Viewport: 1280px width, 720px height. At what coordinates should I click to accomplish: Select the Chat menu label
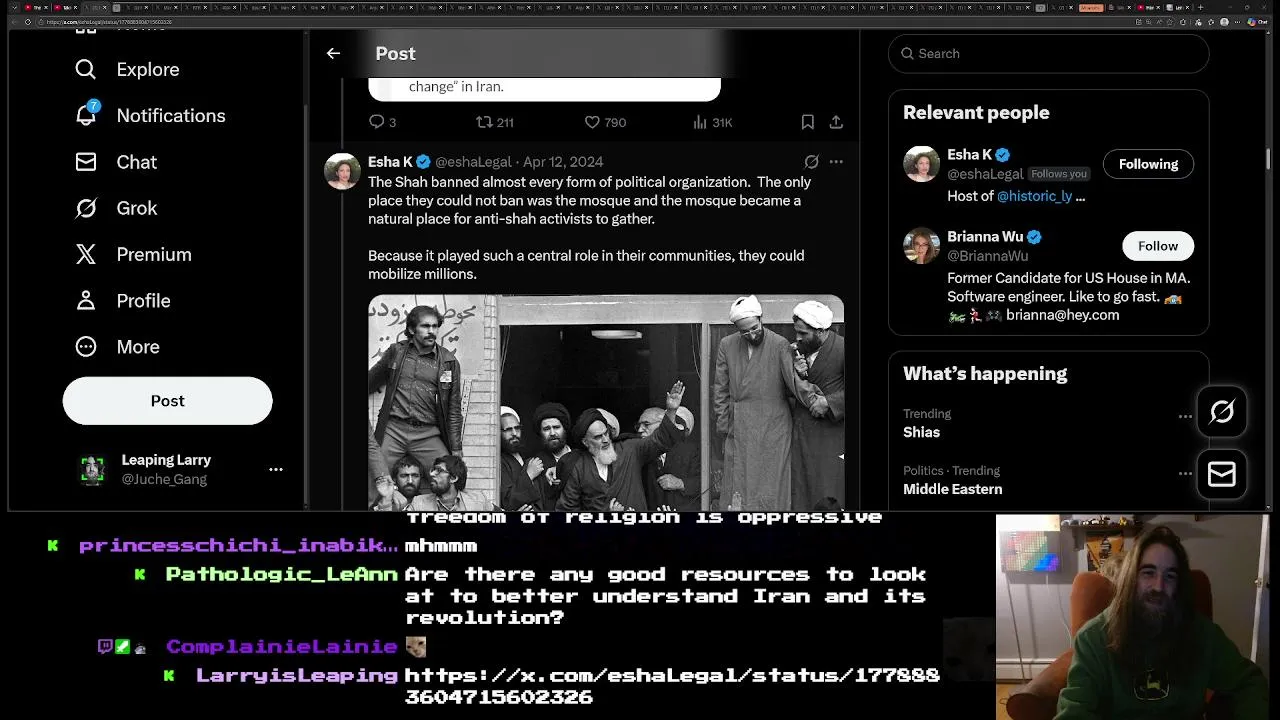pos(137,162)
